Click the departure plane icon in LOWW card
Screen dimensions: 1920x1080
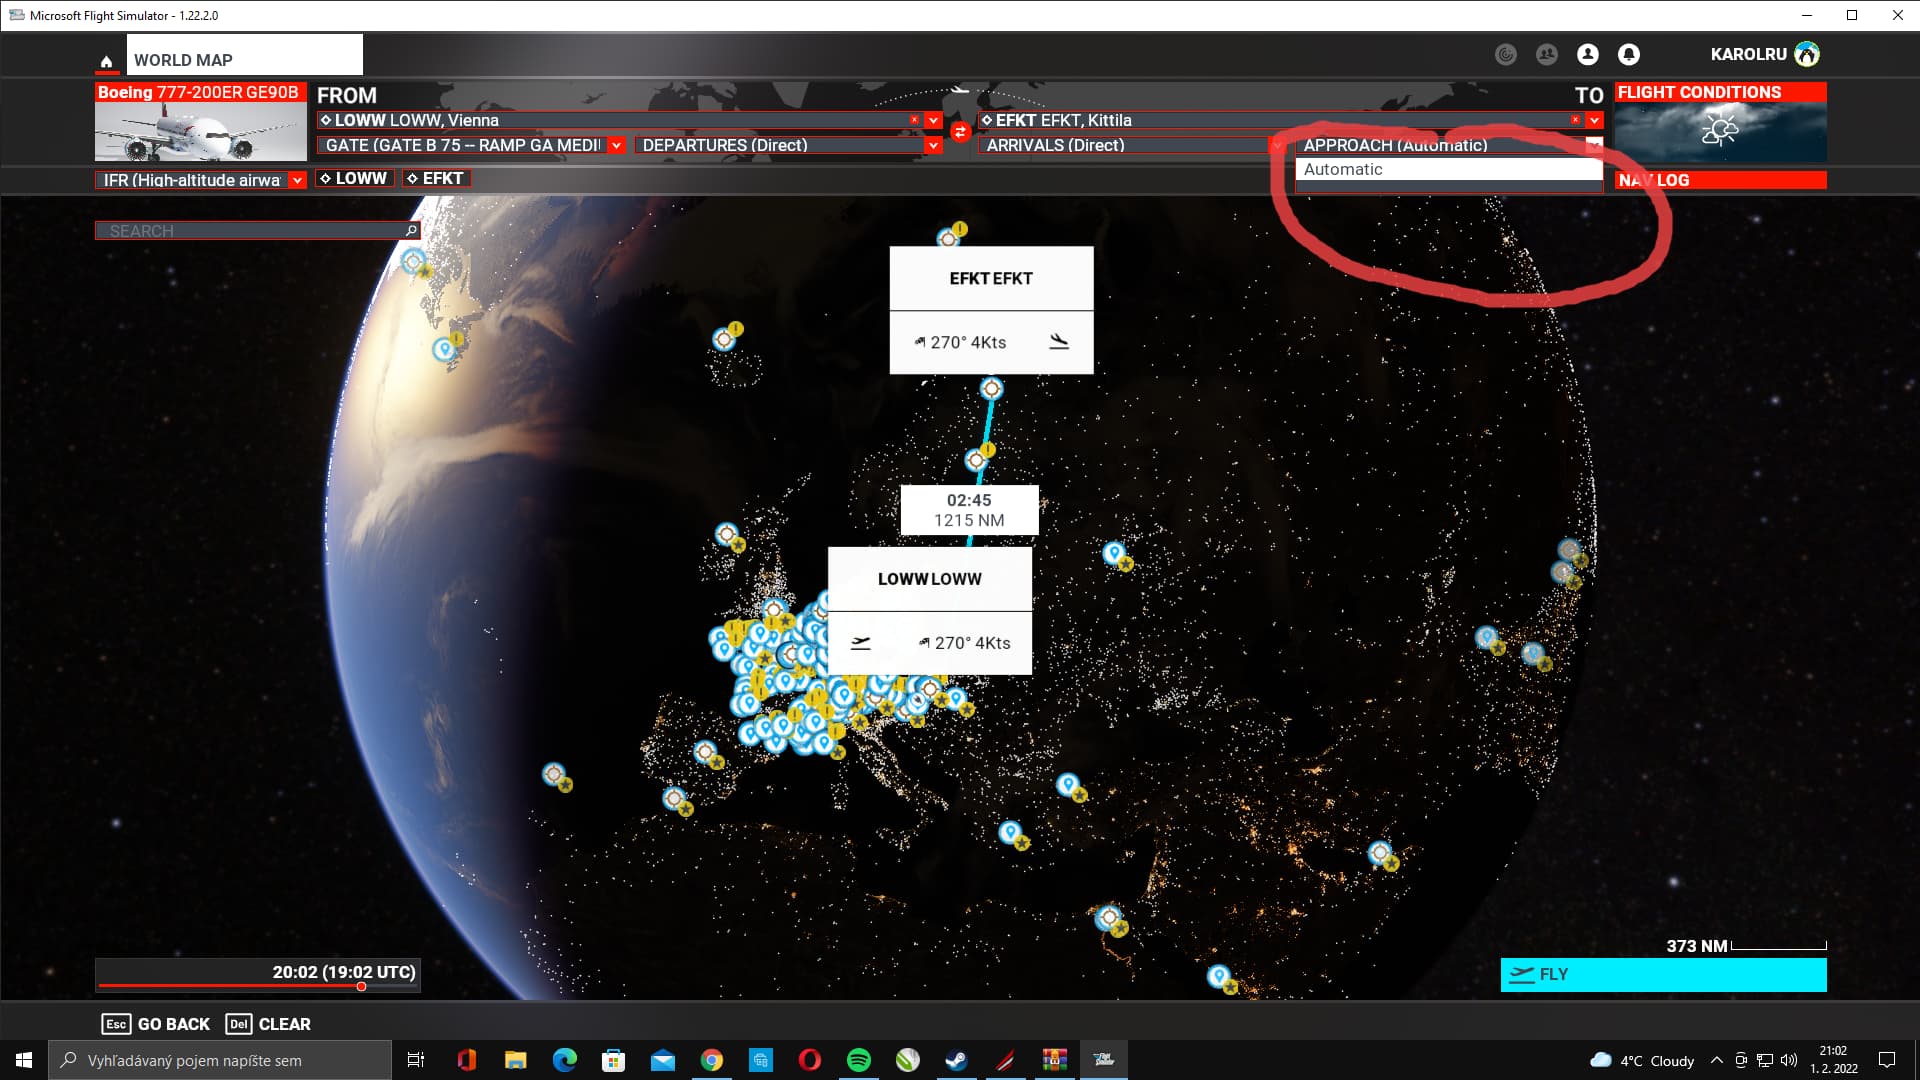pyautogui.click(x=861, y=643)
